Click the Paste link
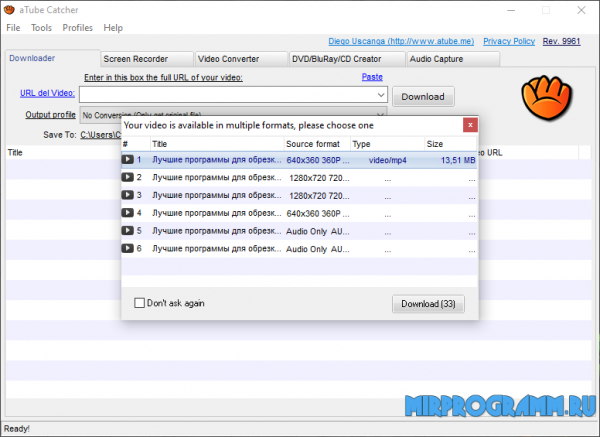The image size is (600, 437). [372, 77]
